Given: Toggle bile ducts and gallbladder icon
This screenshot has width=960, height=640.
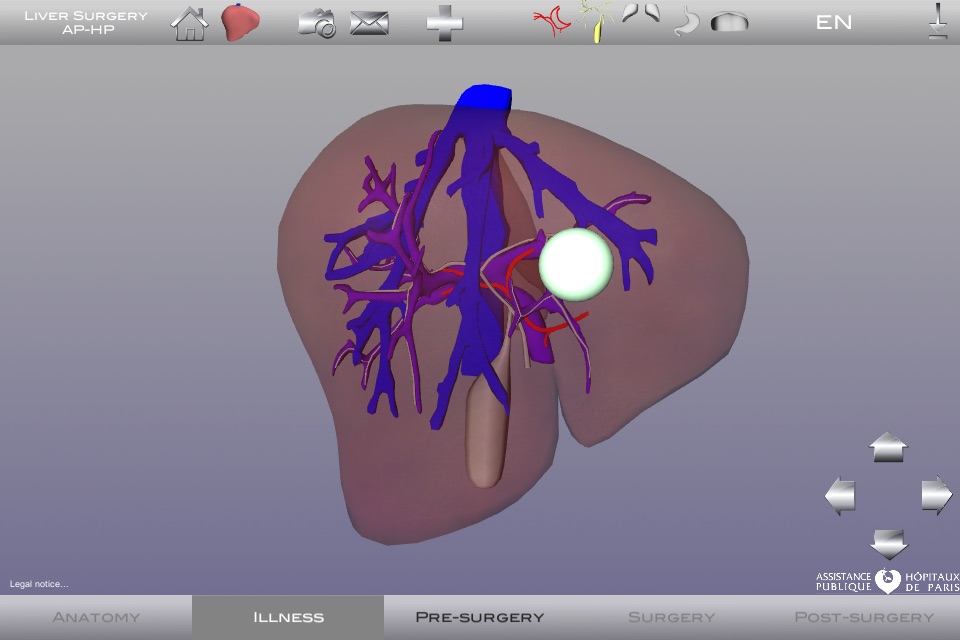Looking at the screenshot, I should click(x=596, y=21).
